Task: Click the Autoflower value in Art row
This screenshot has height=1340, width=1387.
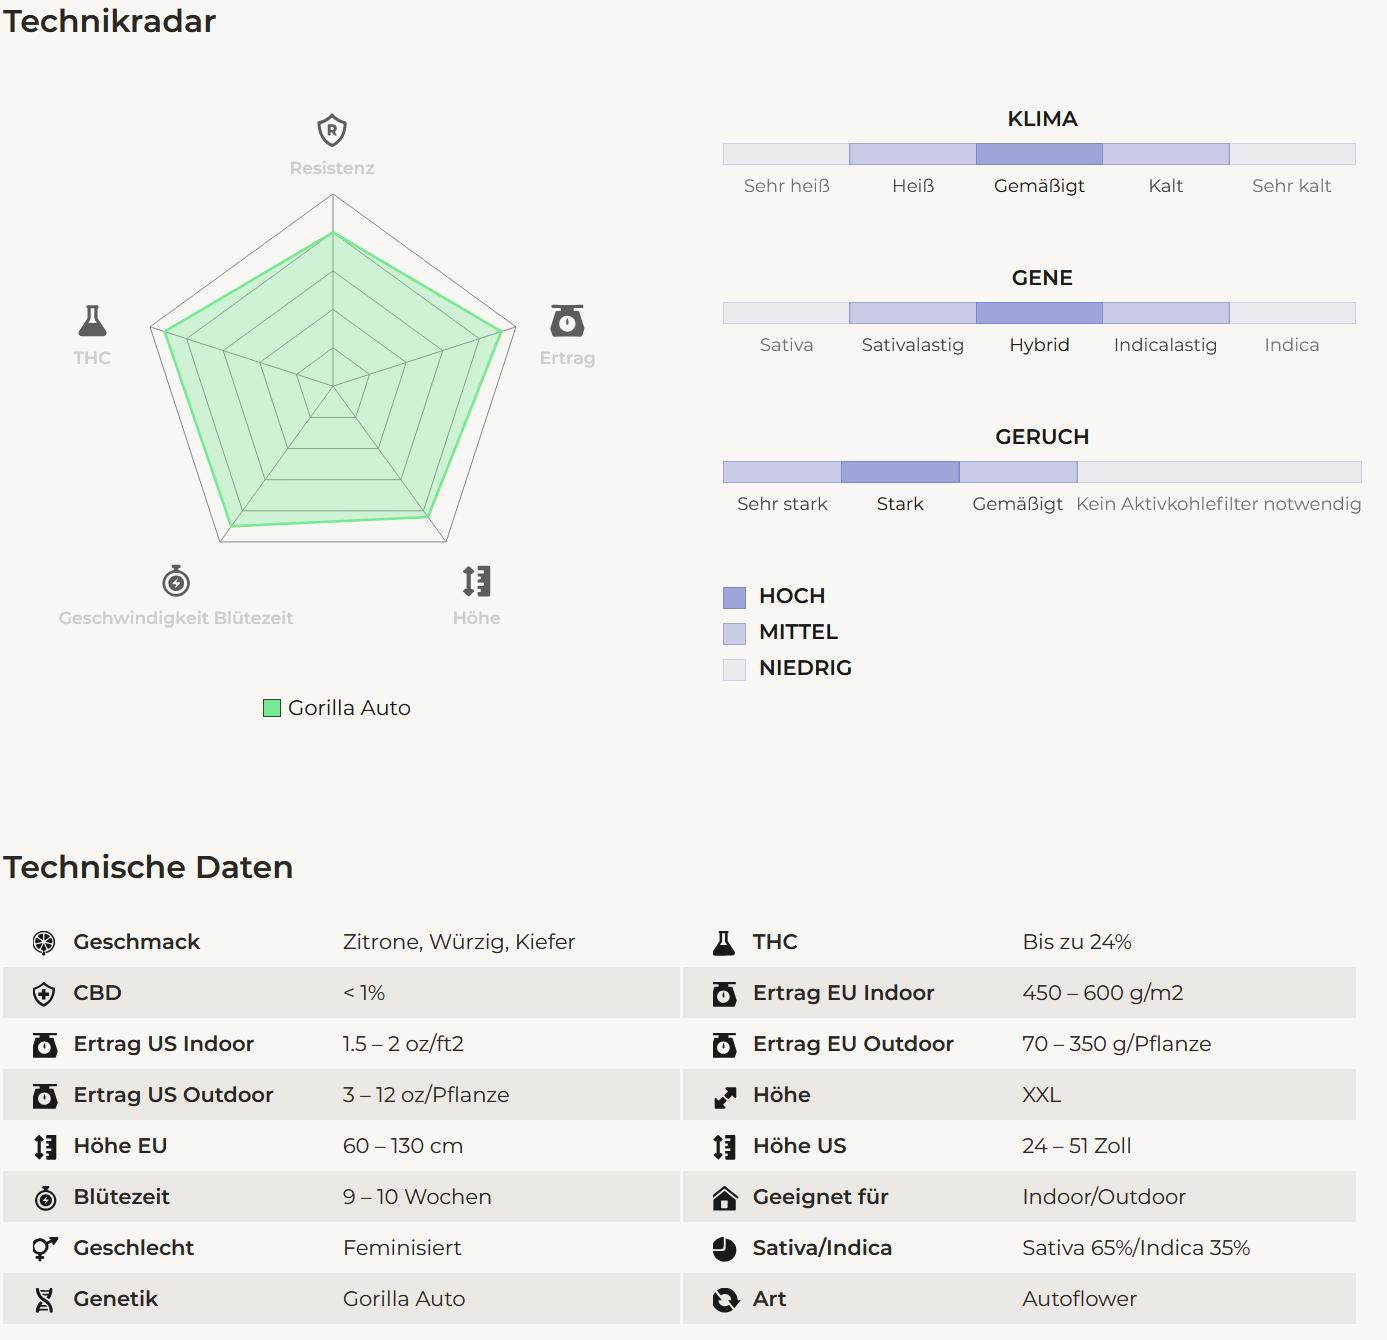Action: coord(1079,1299)
